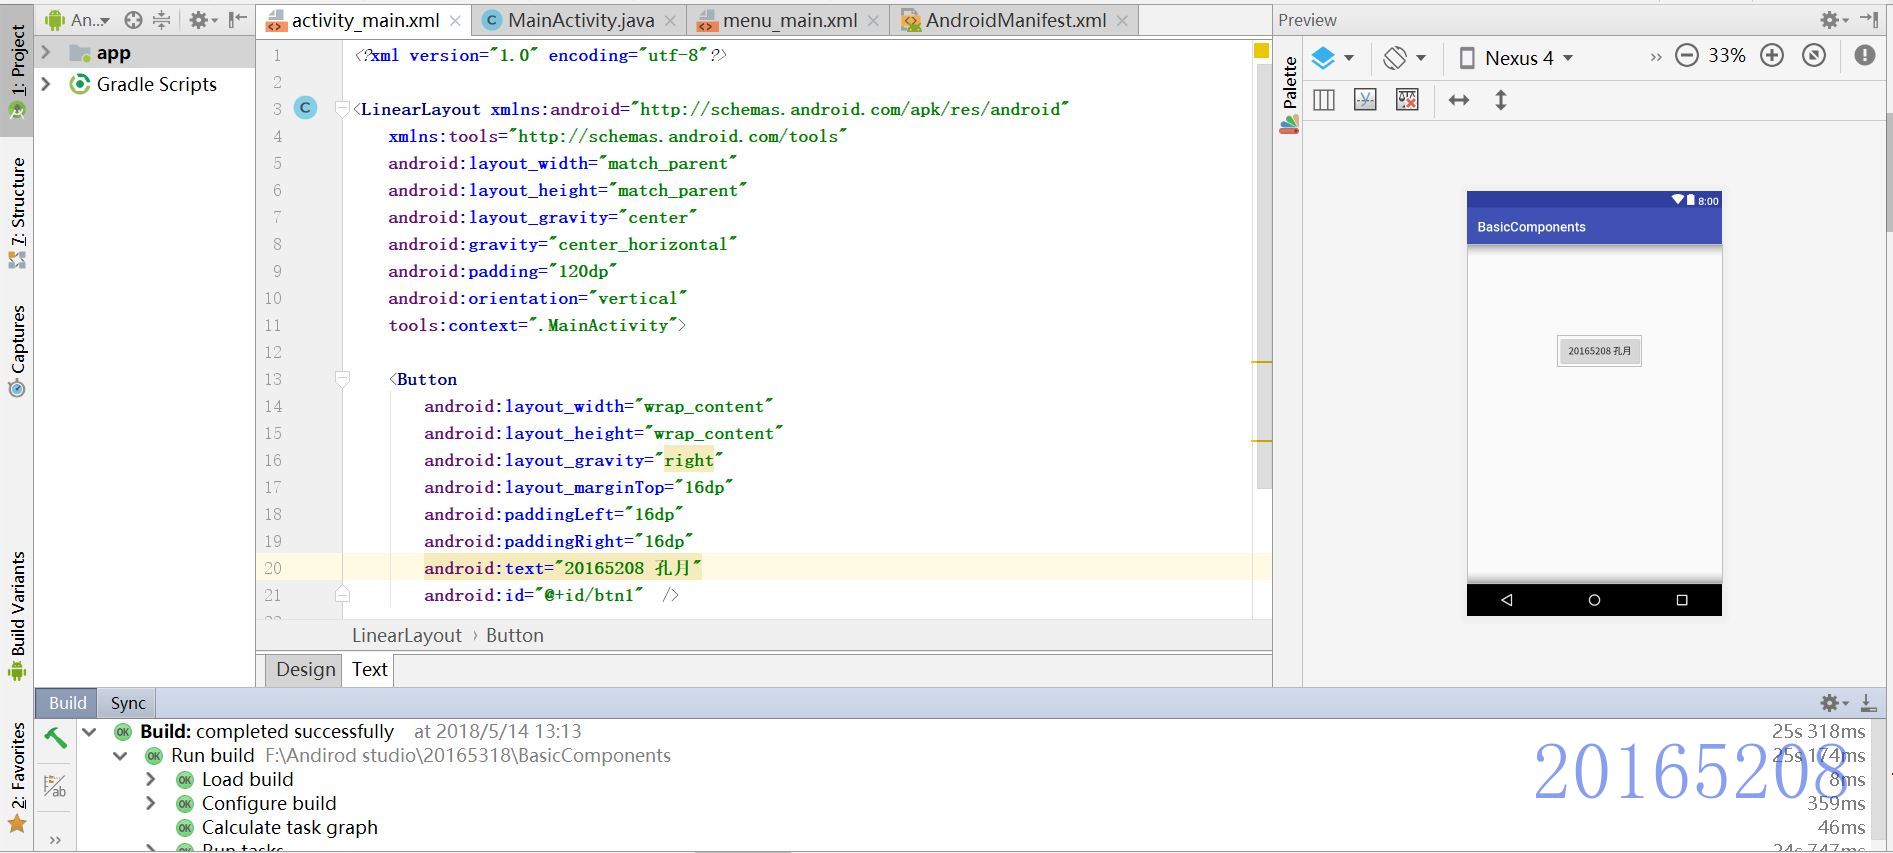Open the Palette side tab
The width and height of the screenshot is (1893, 853).
pos(1289,94)
